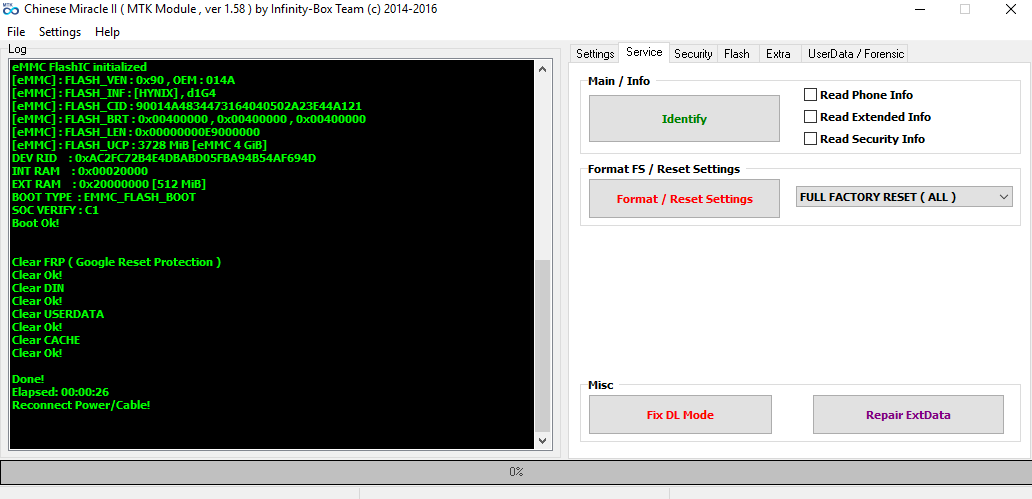
Task: Click the DEV RID log line
Action: pyautogui.click(x=165, y=158)
